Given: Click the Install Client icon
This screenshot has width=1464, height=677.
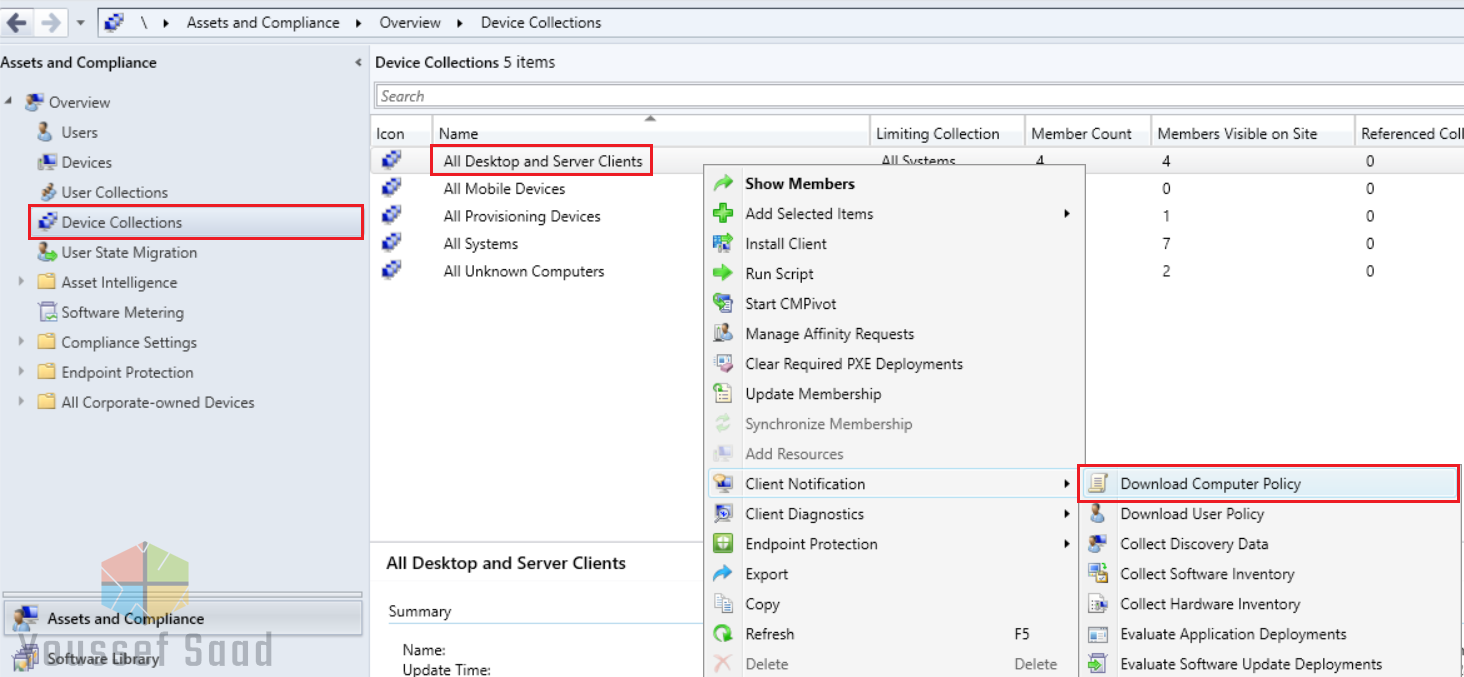Looking at the screenshot, I should point(723,243).
